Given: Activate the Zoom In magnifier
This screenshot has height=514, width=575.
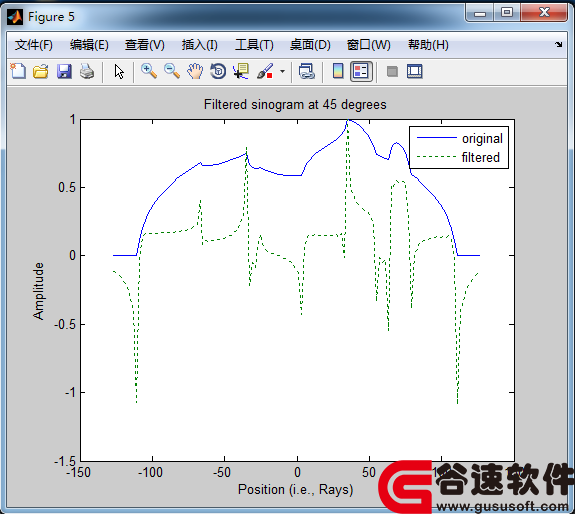Looking at the screenshot, I should click(x=149, y=71).
